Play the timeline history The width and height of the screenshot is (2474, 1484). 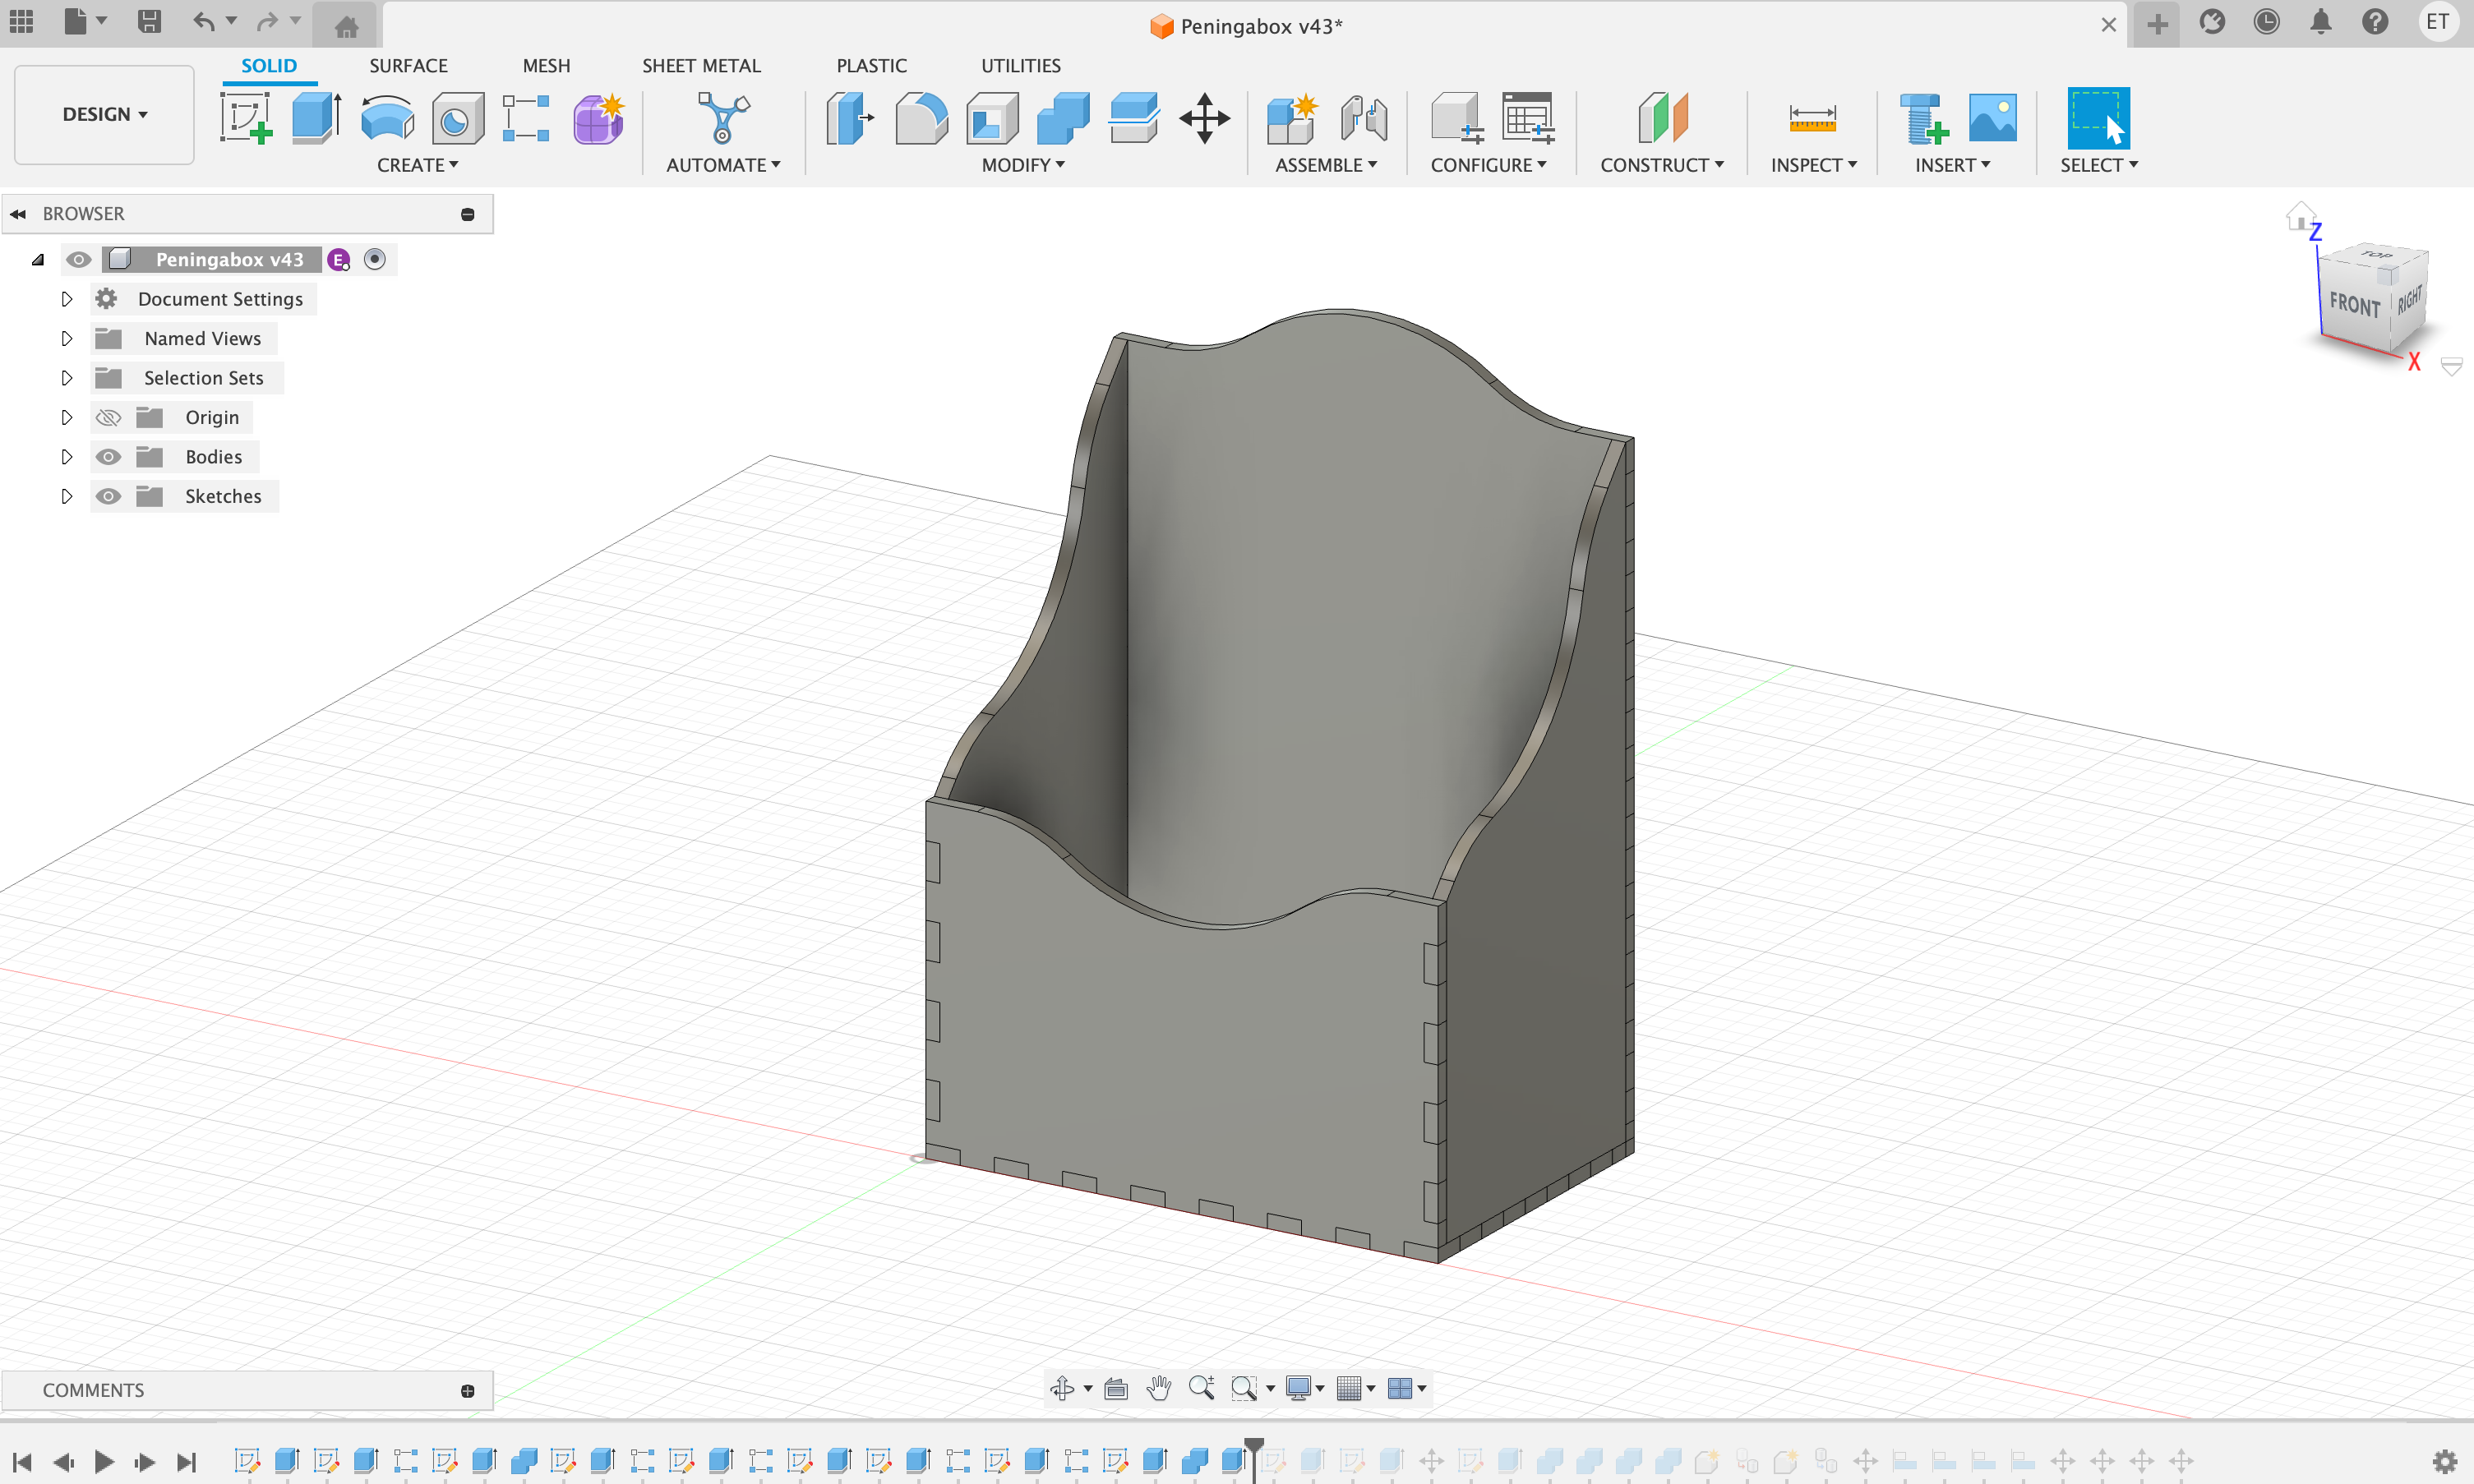click(103, 1462)
